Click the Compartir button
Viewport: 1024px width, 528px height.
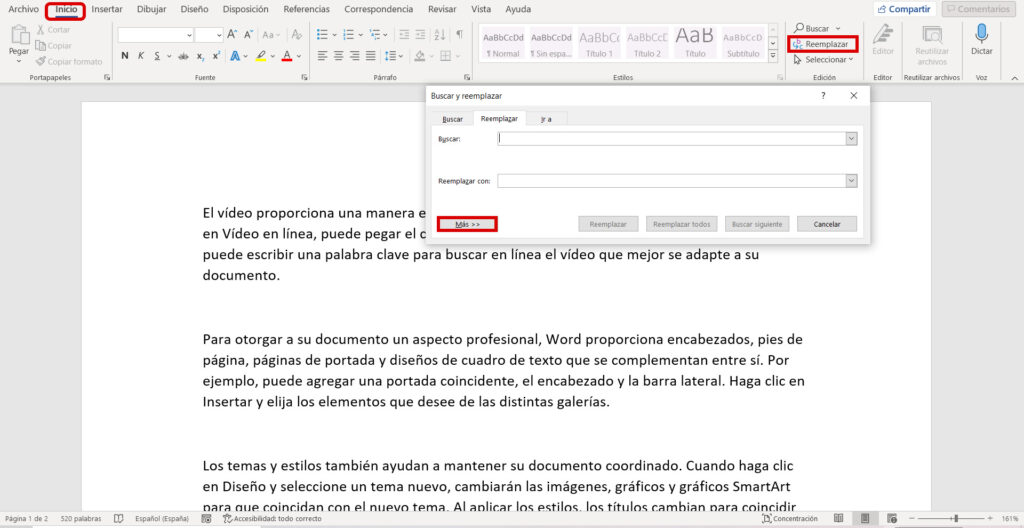point(905,9)
